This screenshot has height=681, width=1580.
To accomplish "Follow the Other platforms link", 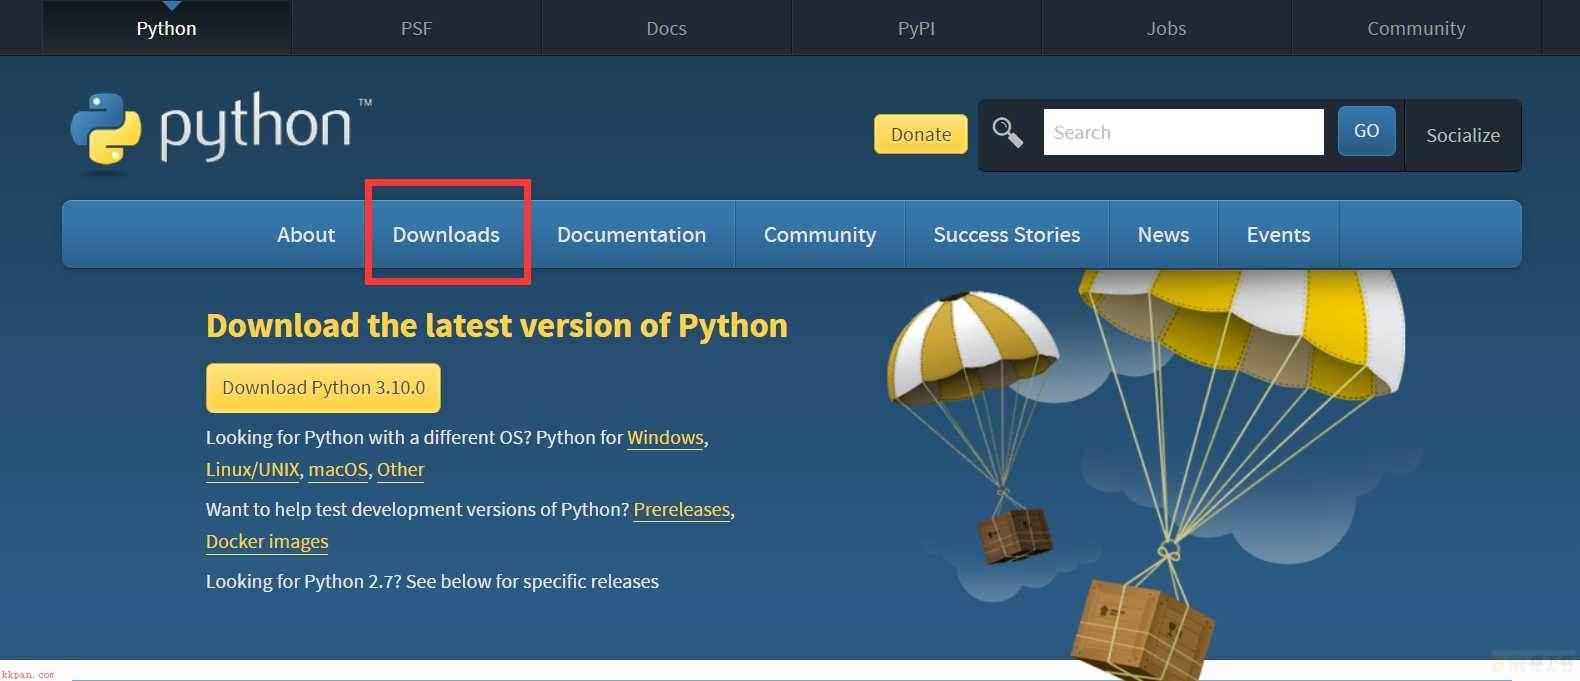I will tap(400, 470).
